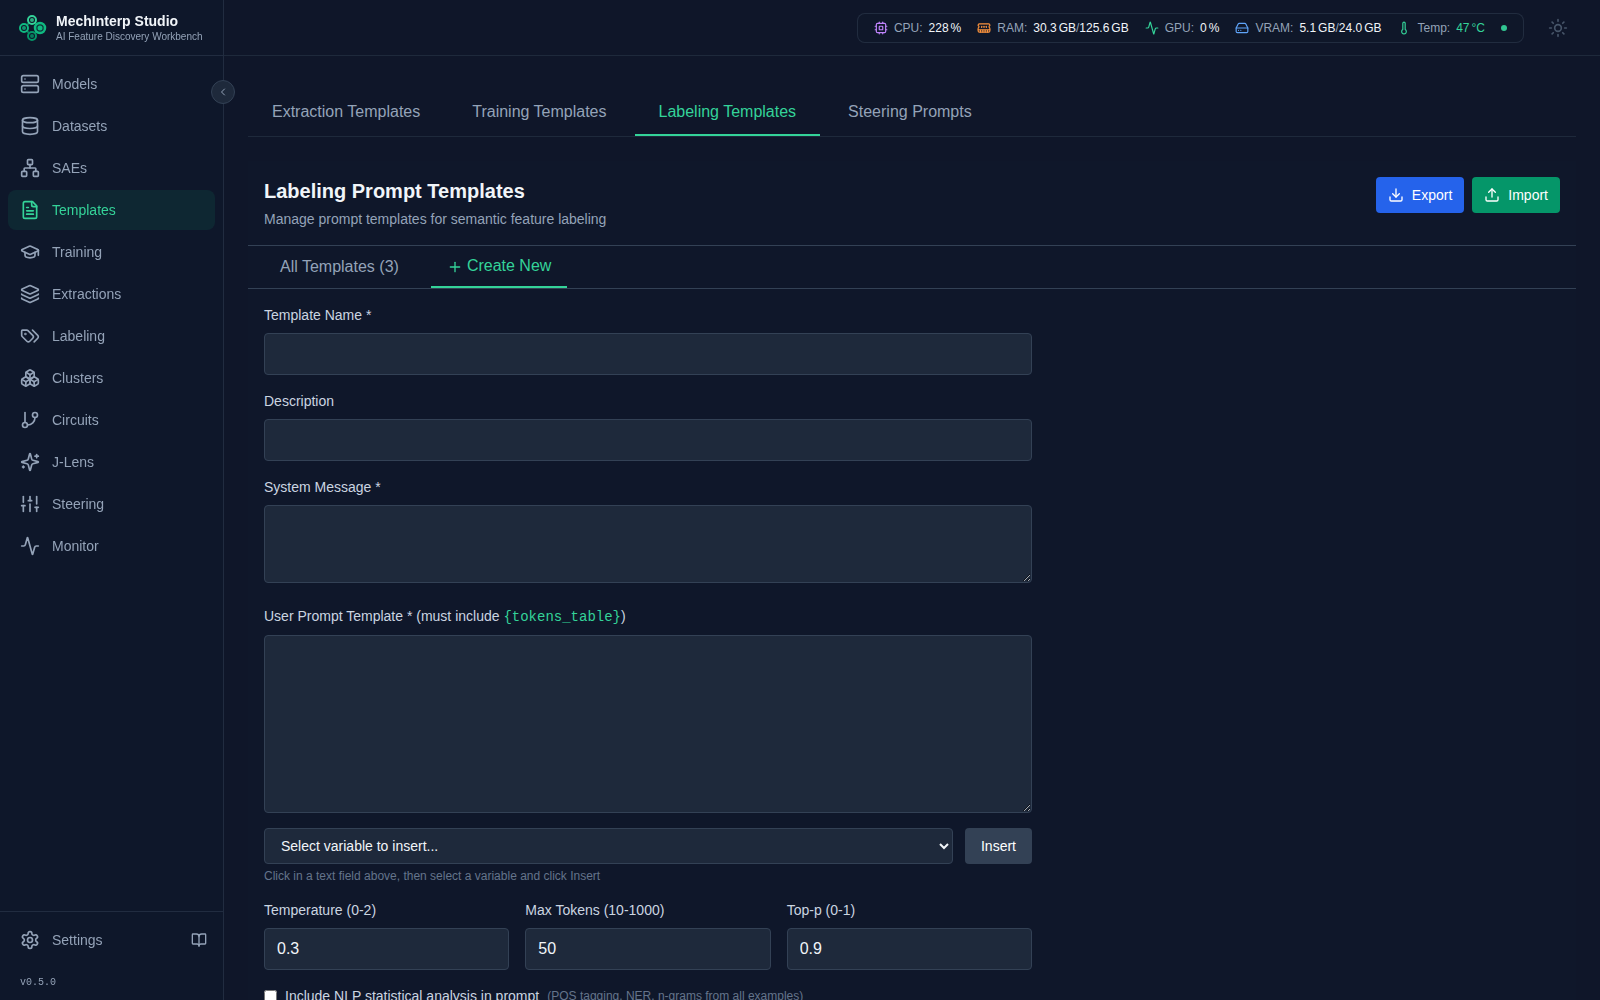The height and width of the screenshot is (1000, 1600).
Task: Enable NLP statistical analysis checkbox
Action: (x=270, y=995)
